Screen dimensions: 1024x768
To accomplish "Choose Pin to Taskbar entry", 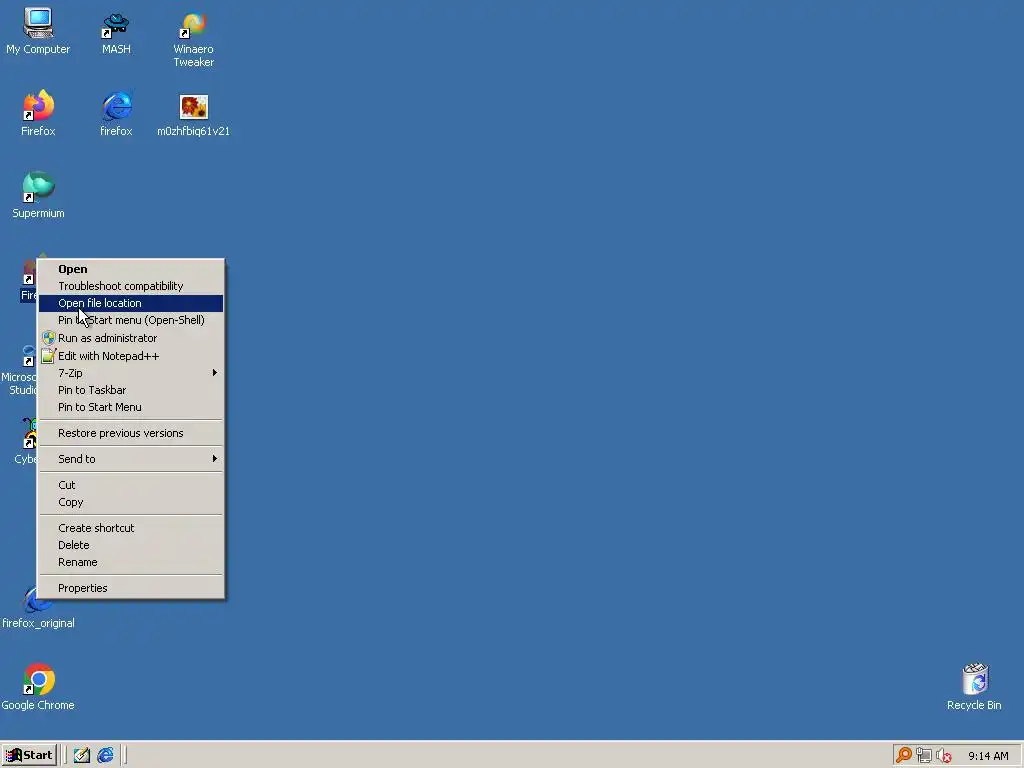I will [131, 390].
